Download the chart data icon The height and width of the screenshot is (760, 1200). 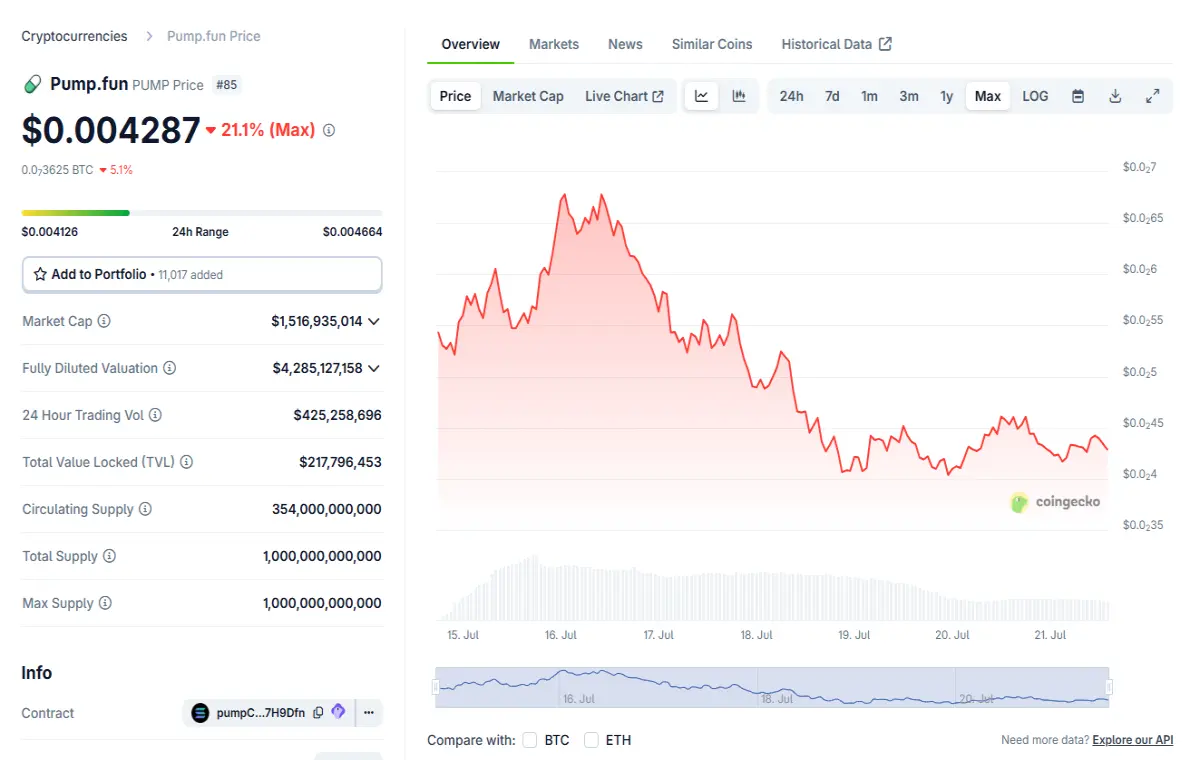(1115, 96)
